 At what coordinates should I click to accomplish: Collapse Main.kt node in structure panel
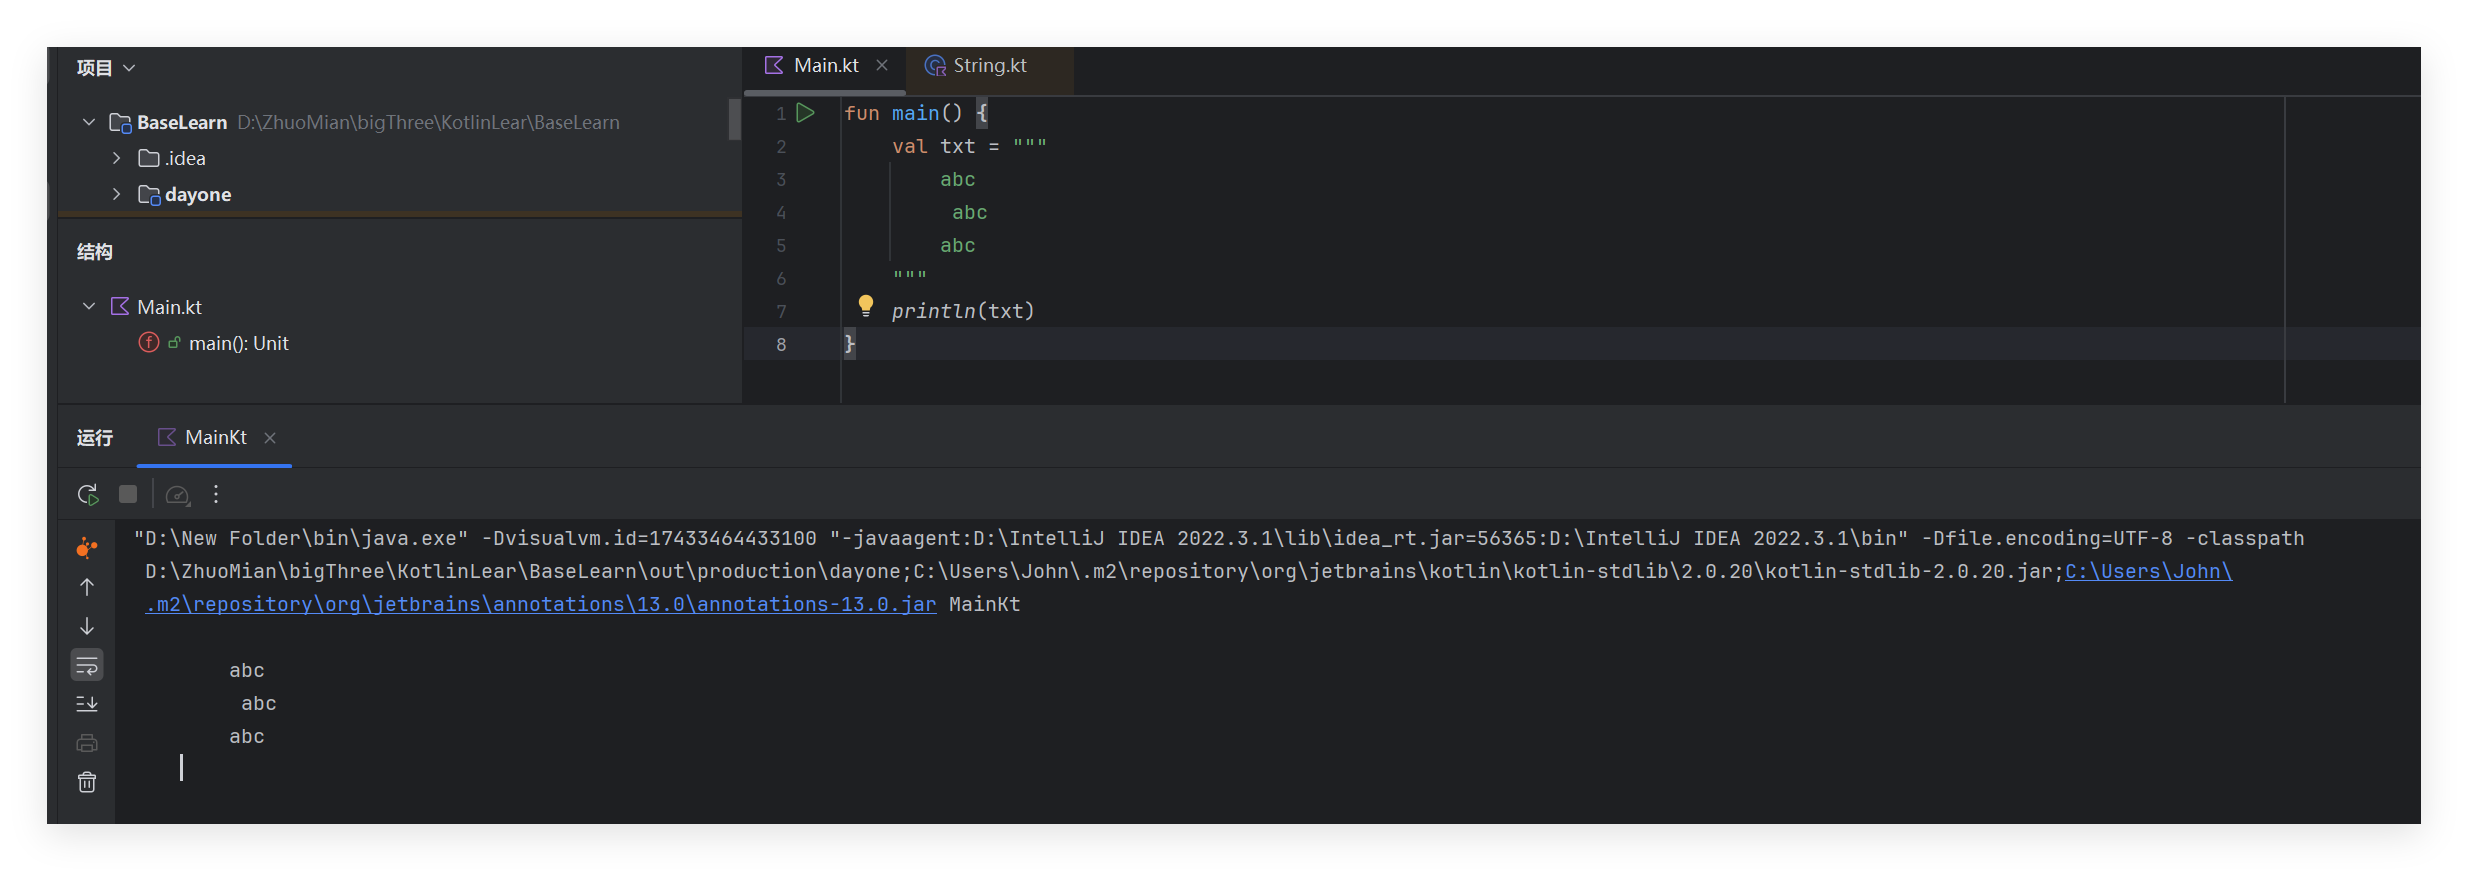point(89,306)
